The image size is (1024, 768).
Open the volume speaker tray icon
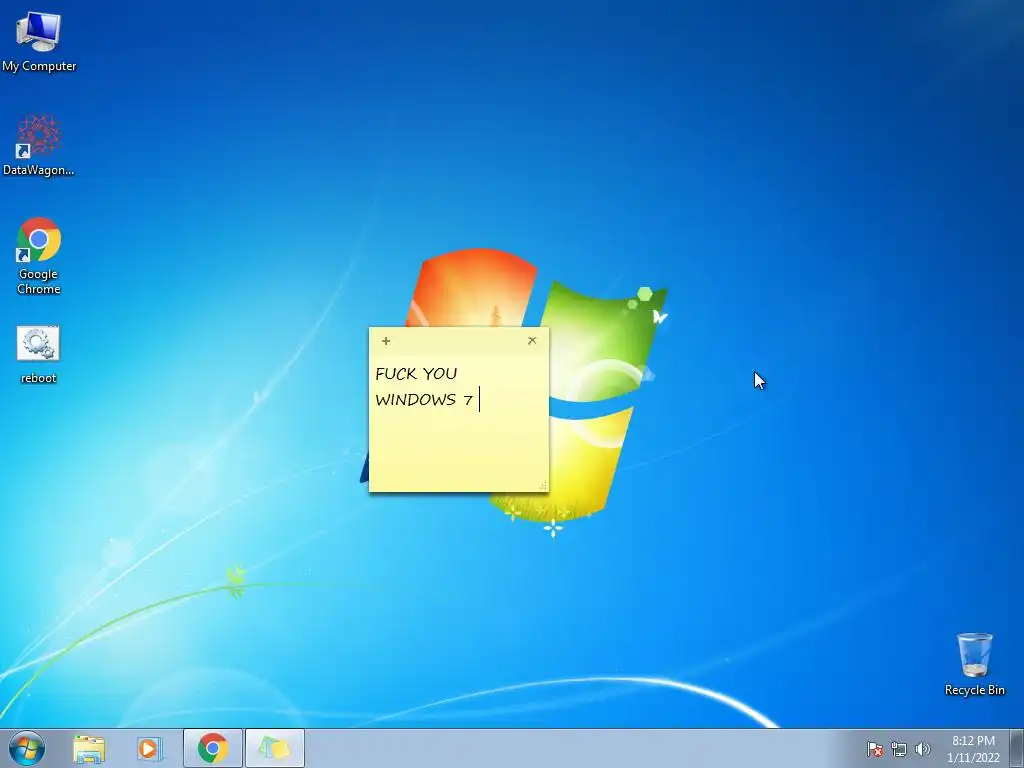(x=923, y=749)
